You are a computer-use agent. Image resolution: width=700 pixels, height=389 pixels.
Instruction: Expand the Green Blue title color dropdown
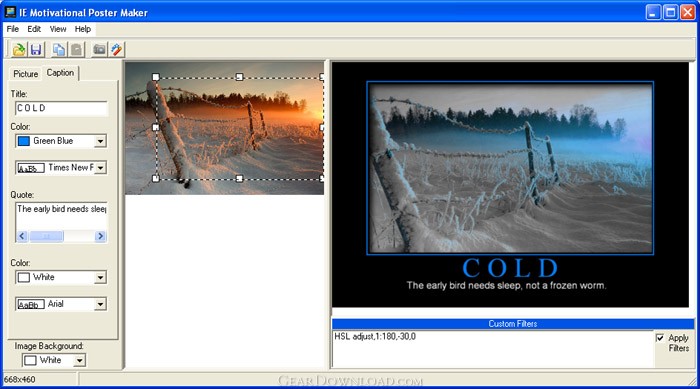100,141
